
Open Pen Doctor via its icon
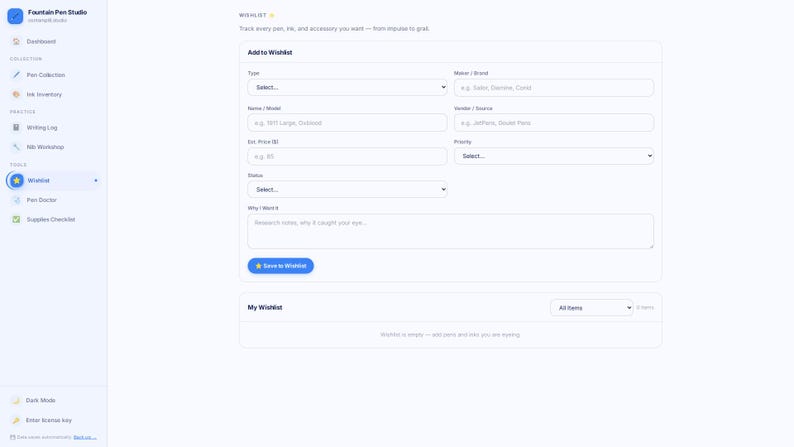pos(16,200)
